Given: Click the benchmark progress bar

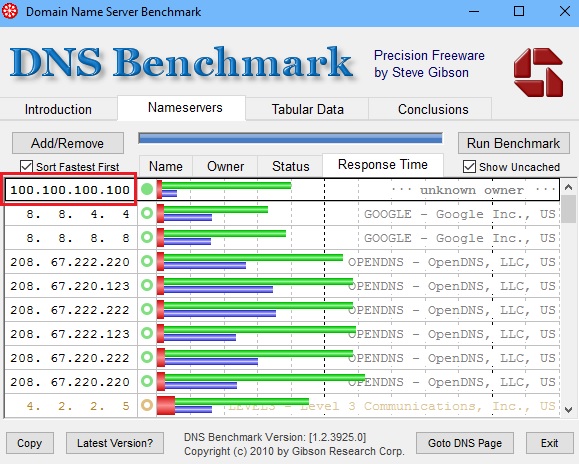Looking at the screenshot, I should (x=290, y=138).
